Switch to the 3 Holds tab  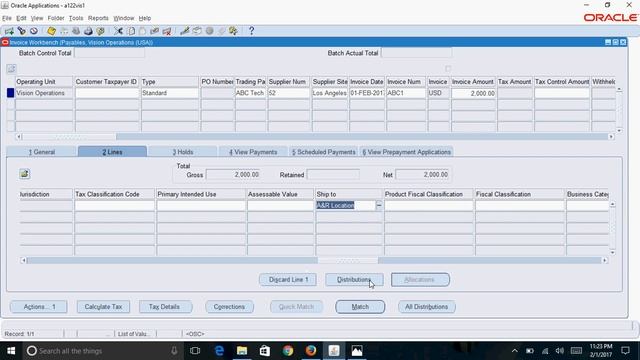[182, 152]
